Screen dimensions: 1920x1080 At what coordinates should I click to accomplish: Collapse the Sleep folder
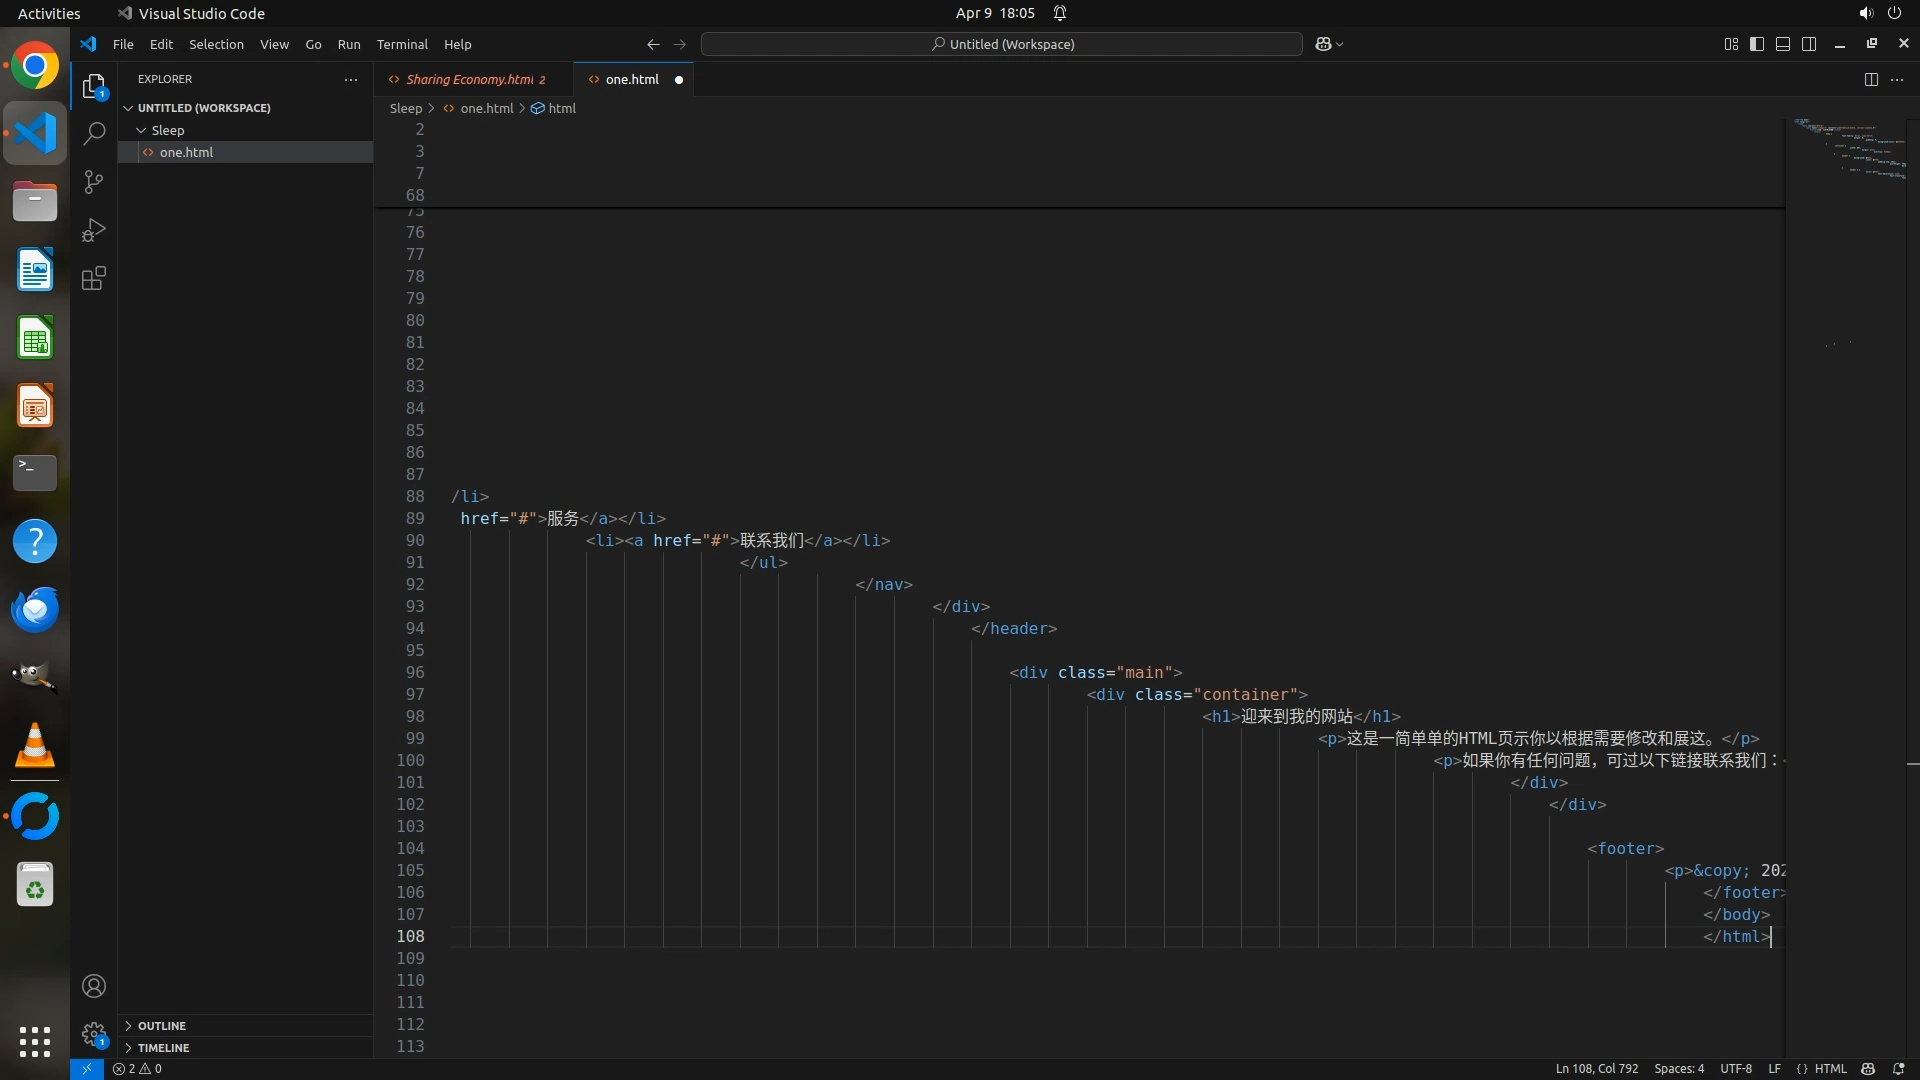pyautogui.click(x=167, y=130)
